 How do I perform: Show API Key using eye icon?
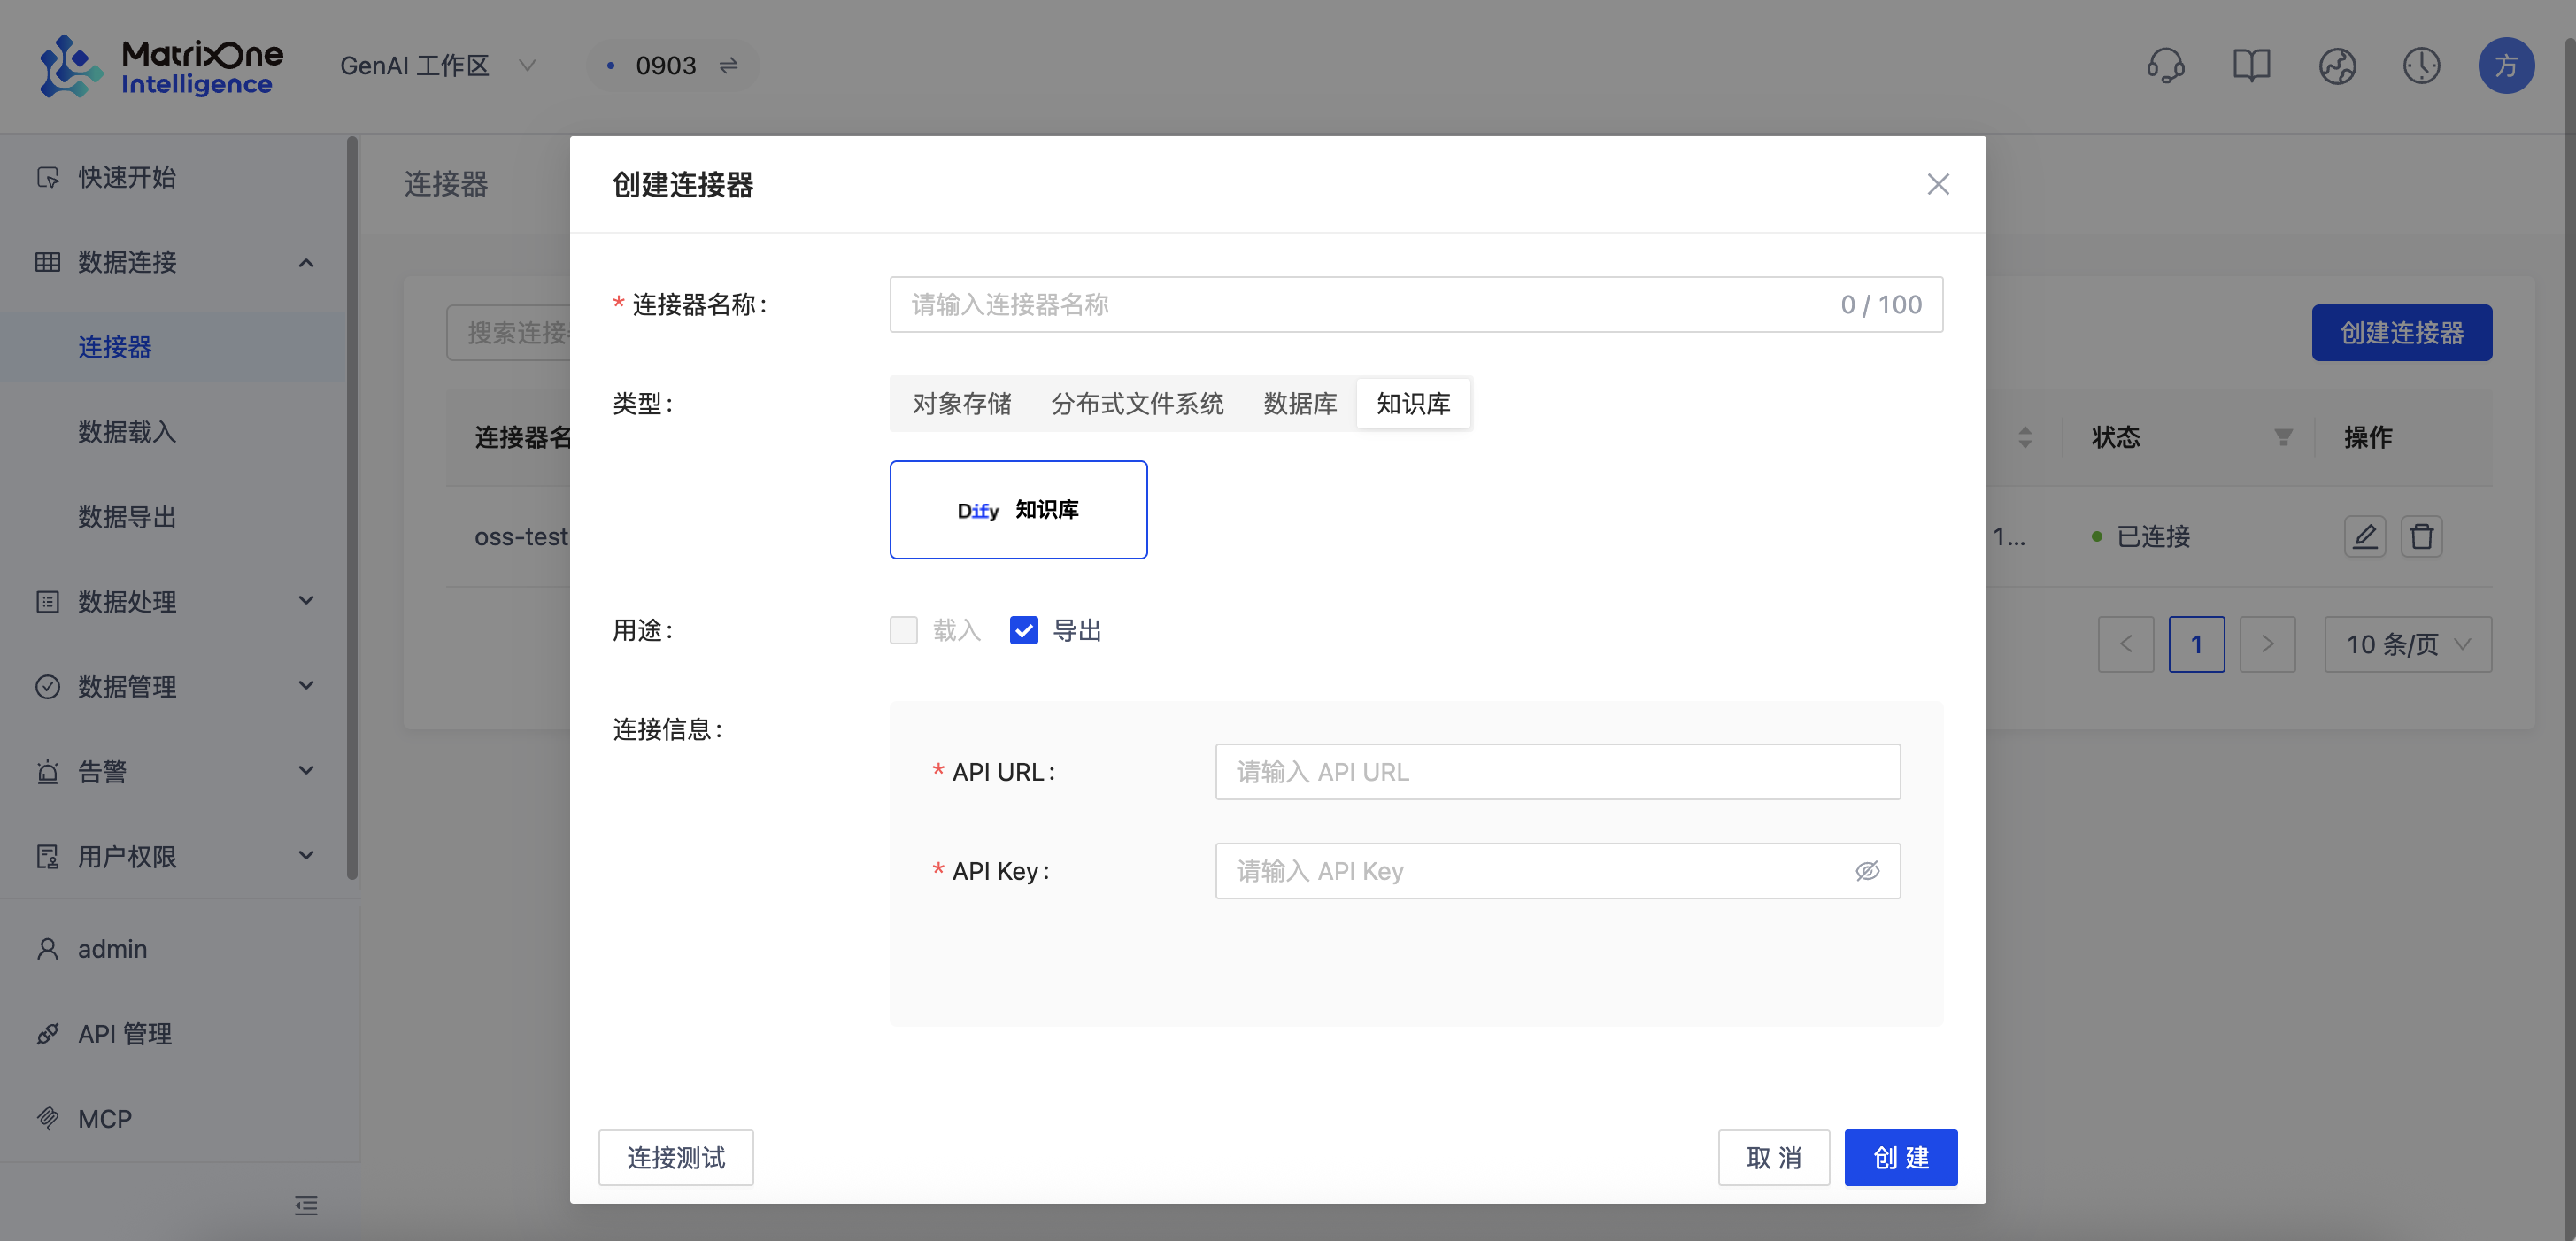[x=1866, y=871]
